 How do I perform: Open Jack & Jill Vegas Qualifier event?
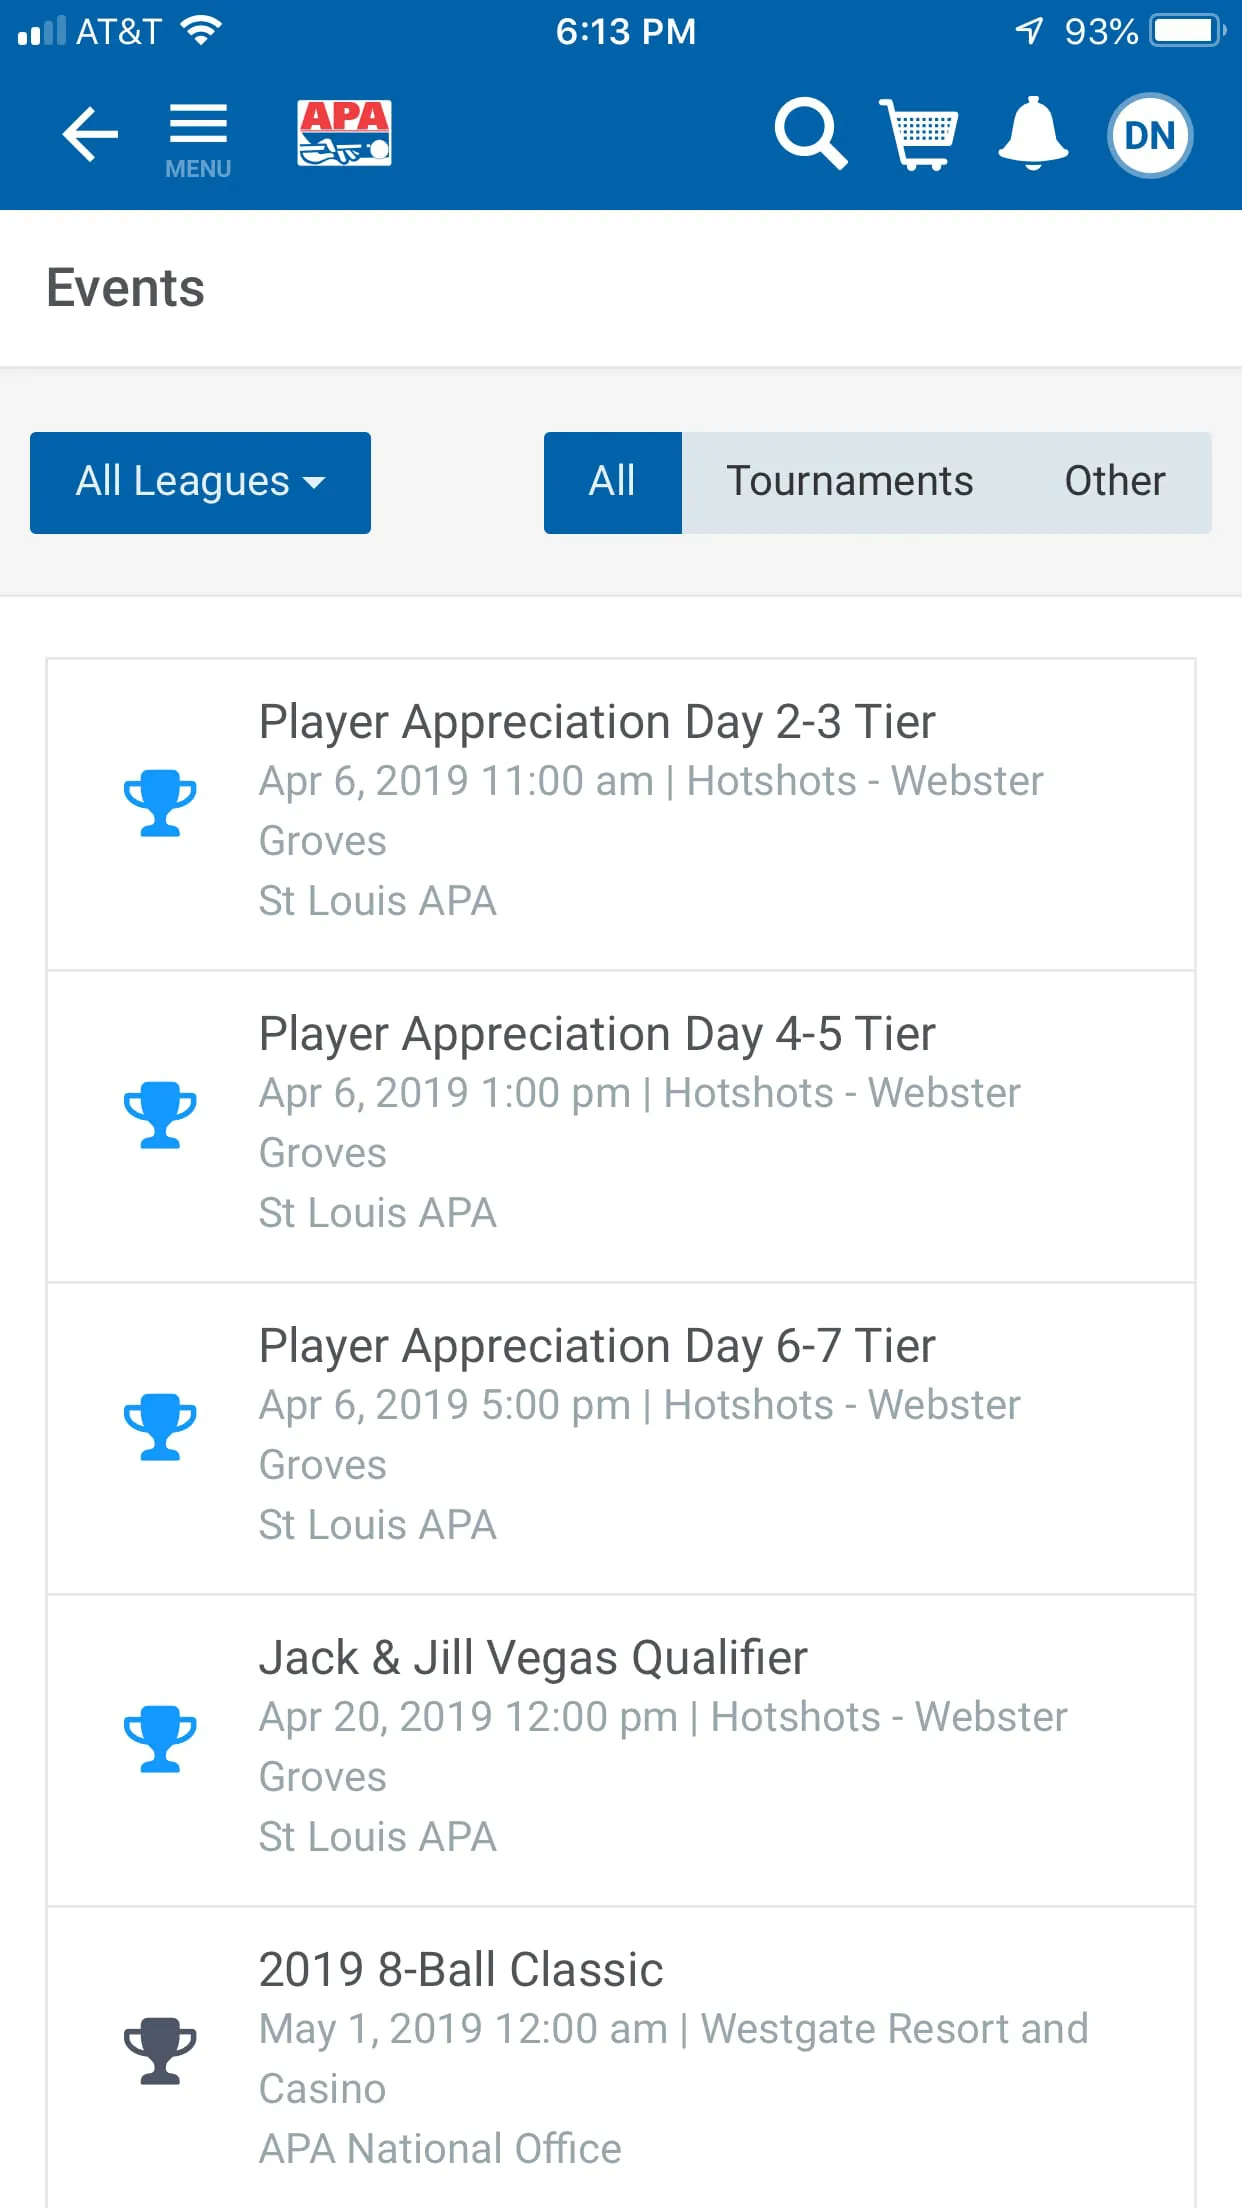(x=533, y=1658)
